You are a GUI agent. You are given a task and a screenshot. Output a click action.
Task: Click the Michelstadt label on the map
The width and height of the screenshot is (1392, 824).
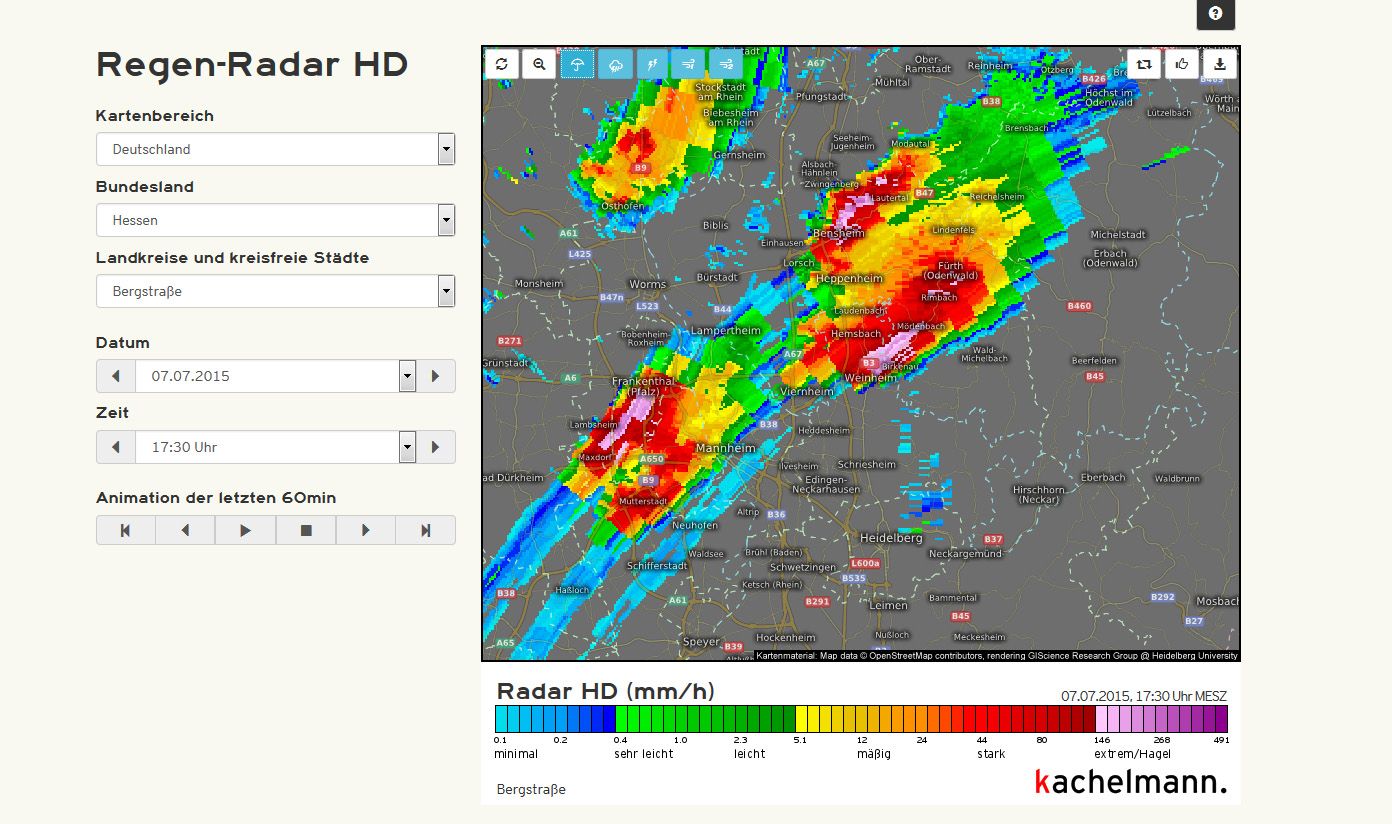[x=1117, y=235]
